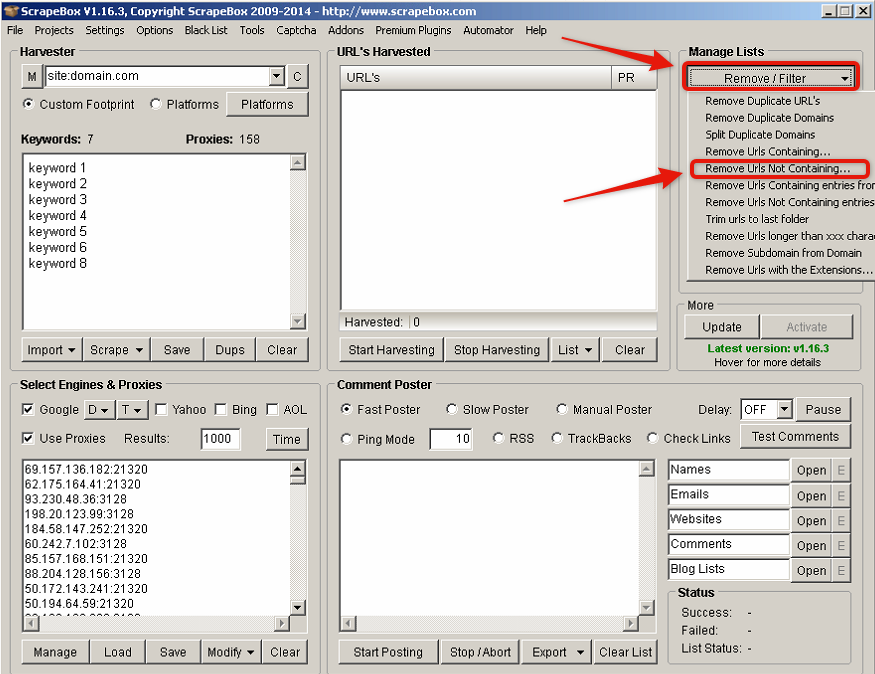Expand the footprint combo box arrow
Viewport: 875px width, 674px height.
click(x=276, y=76)
